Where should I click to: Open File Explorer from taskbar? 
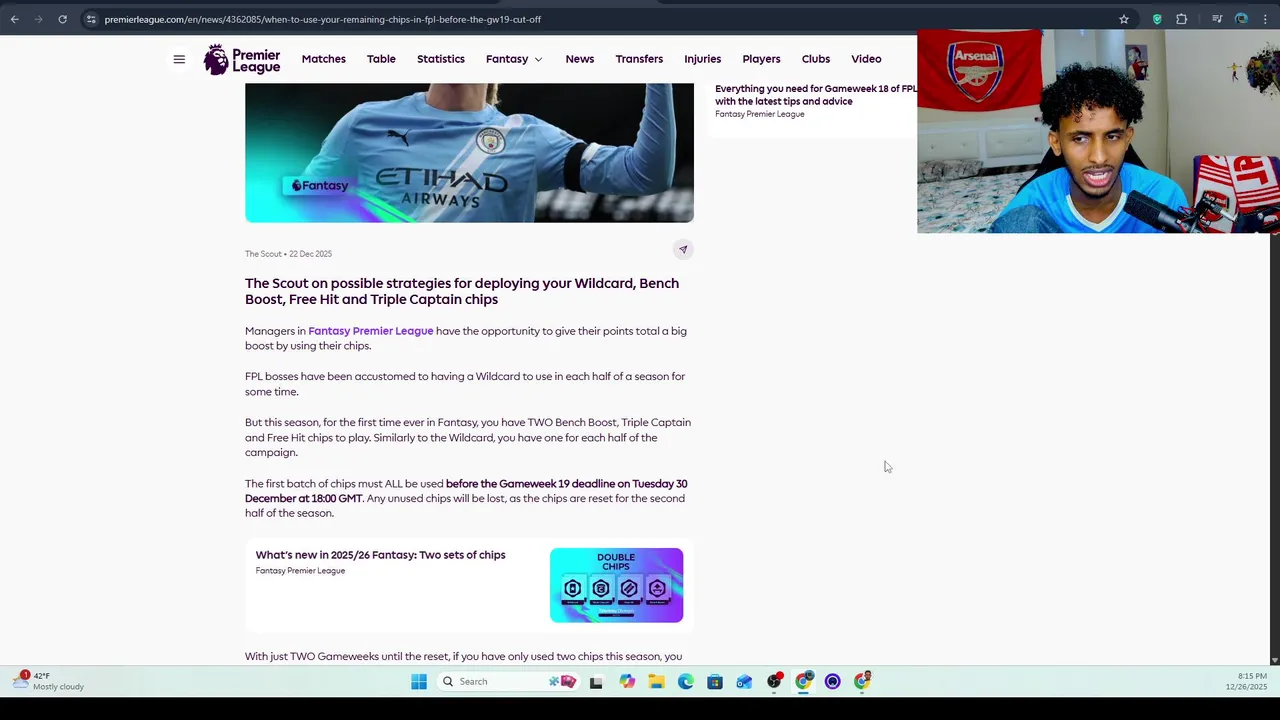(x=656, y=682)
